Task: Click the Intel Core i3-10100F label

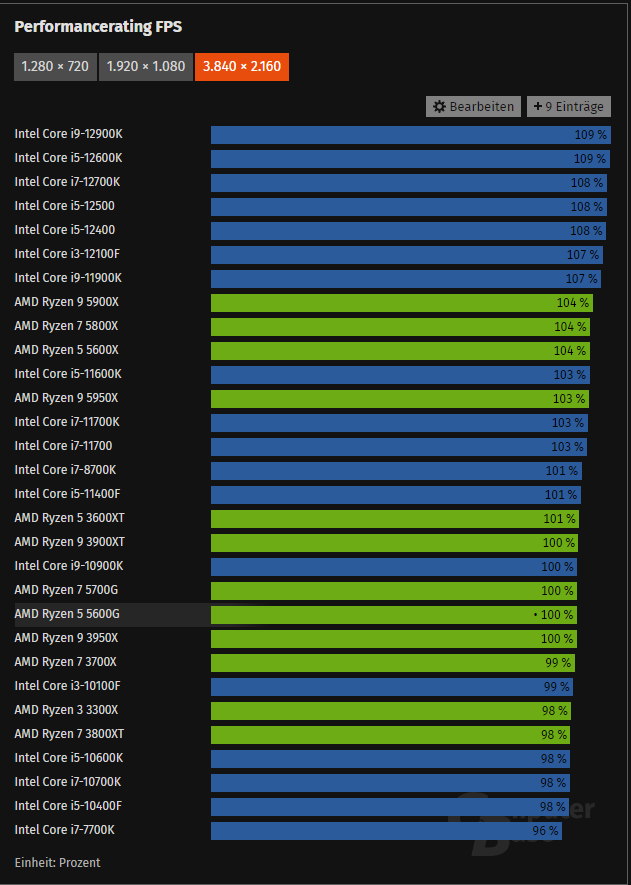Action: (x=67, y=686)
